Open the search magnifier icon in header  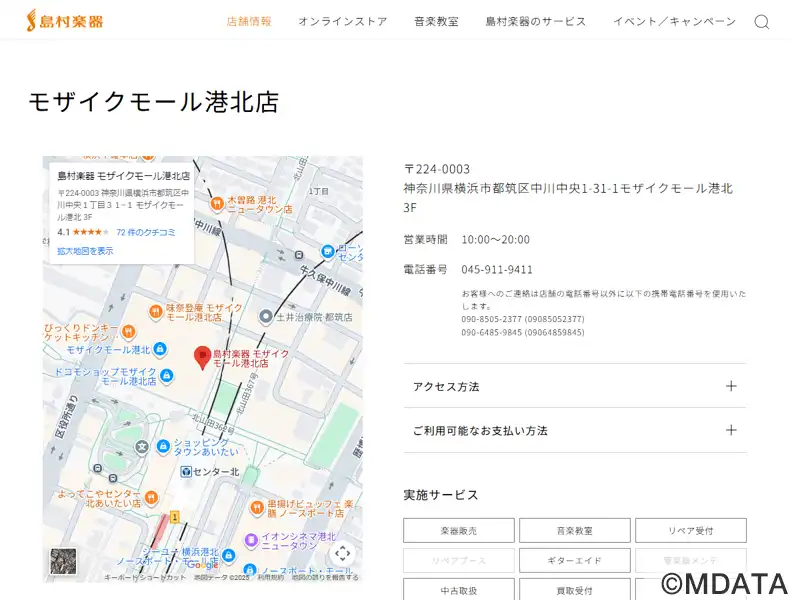[761, 22]
